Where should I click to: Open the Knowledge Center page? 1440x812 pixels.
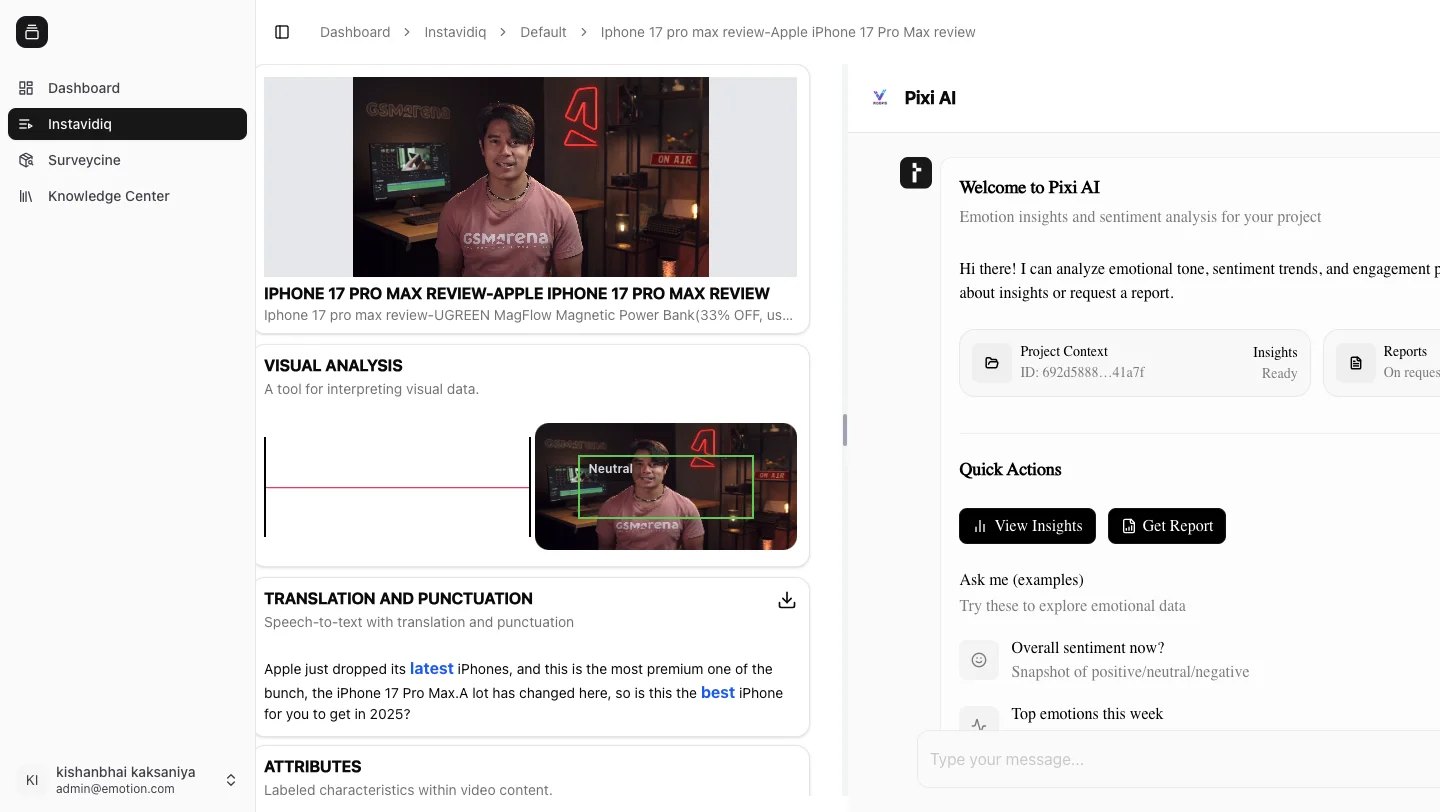point(108,196)
